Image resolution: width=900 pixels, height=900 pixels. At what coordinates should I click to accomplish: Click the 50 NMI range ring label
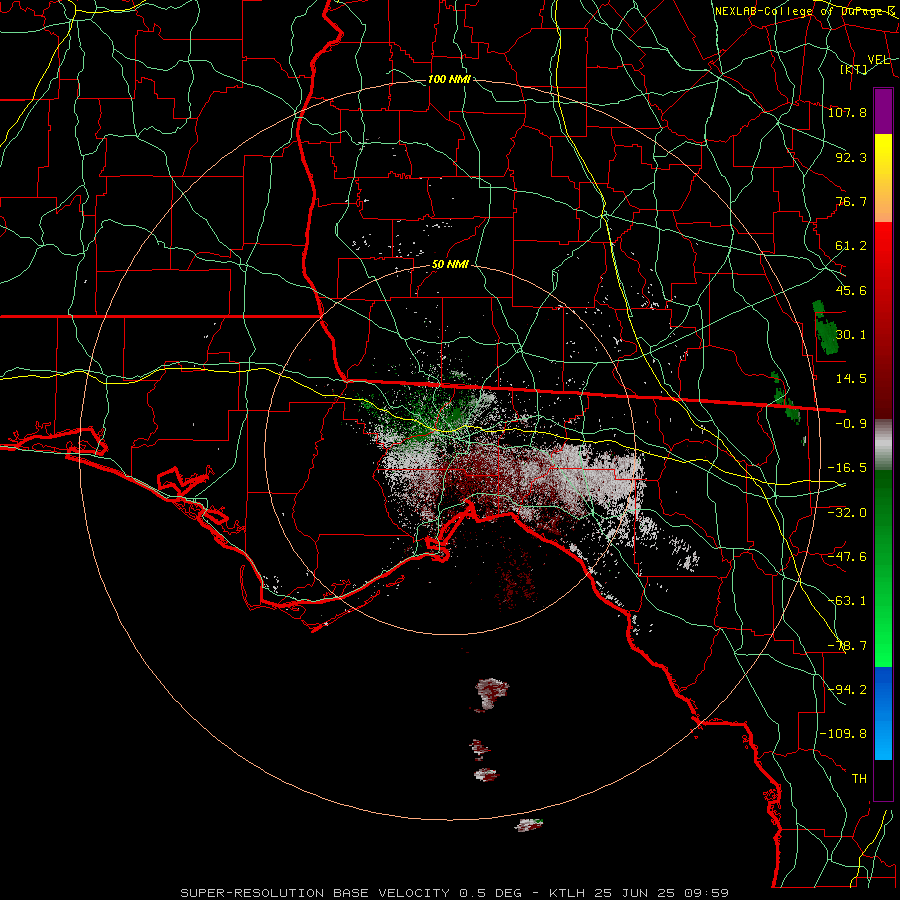pyautogui.click(x=450, y=265)
